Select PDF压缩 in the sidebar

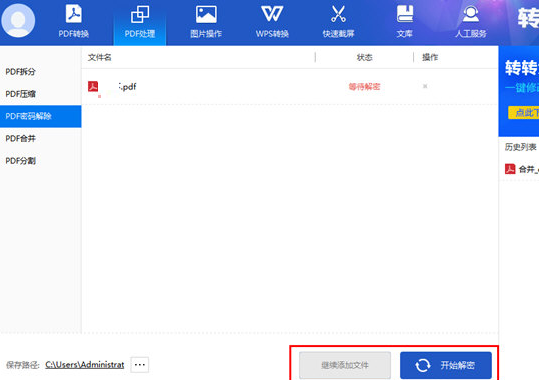pos(41,94)
